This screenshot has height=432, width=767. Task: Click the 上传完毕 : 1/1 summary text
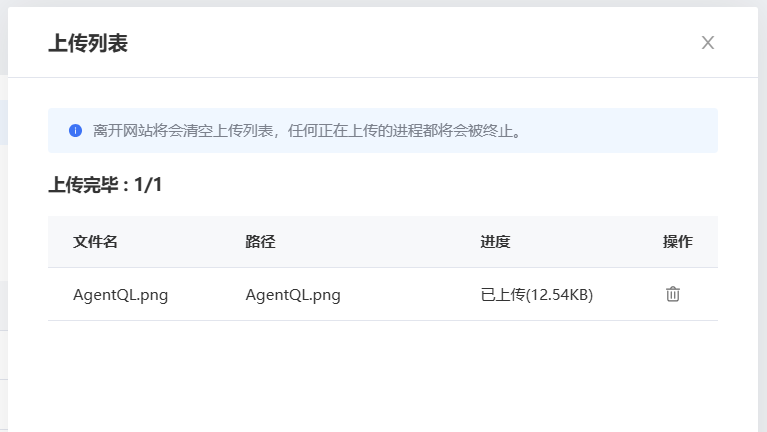click(105, 185)
